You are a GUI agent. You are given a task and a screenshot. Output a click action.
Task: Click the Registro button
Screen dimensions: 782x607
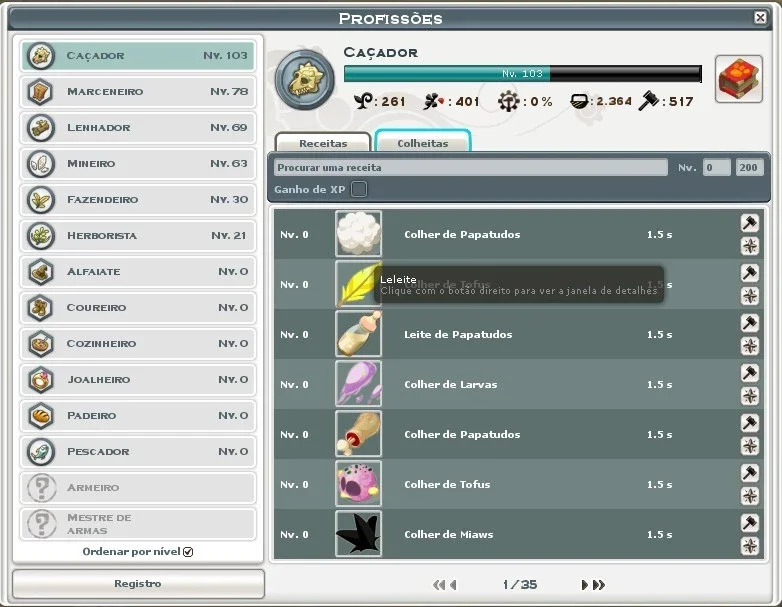(x=138, y=584)
